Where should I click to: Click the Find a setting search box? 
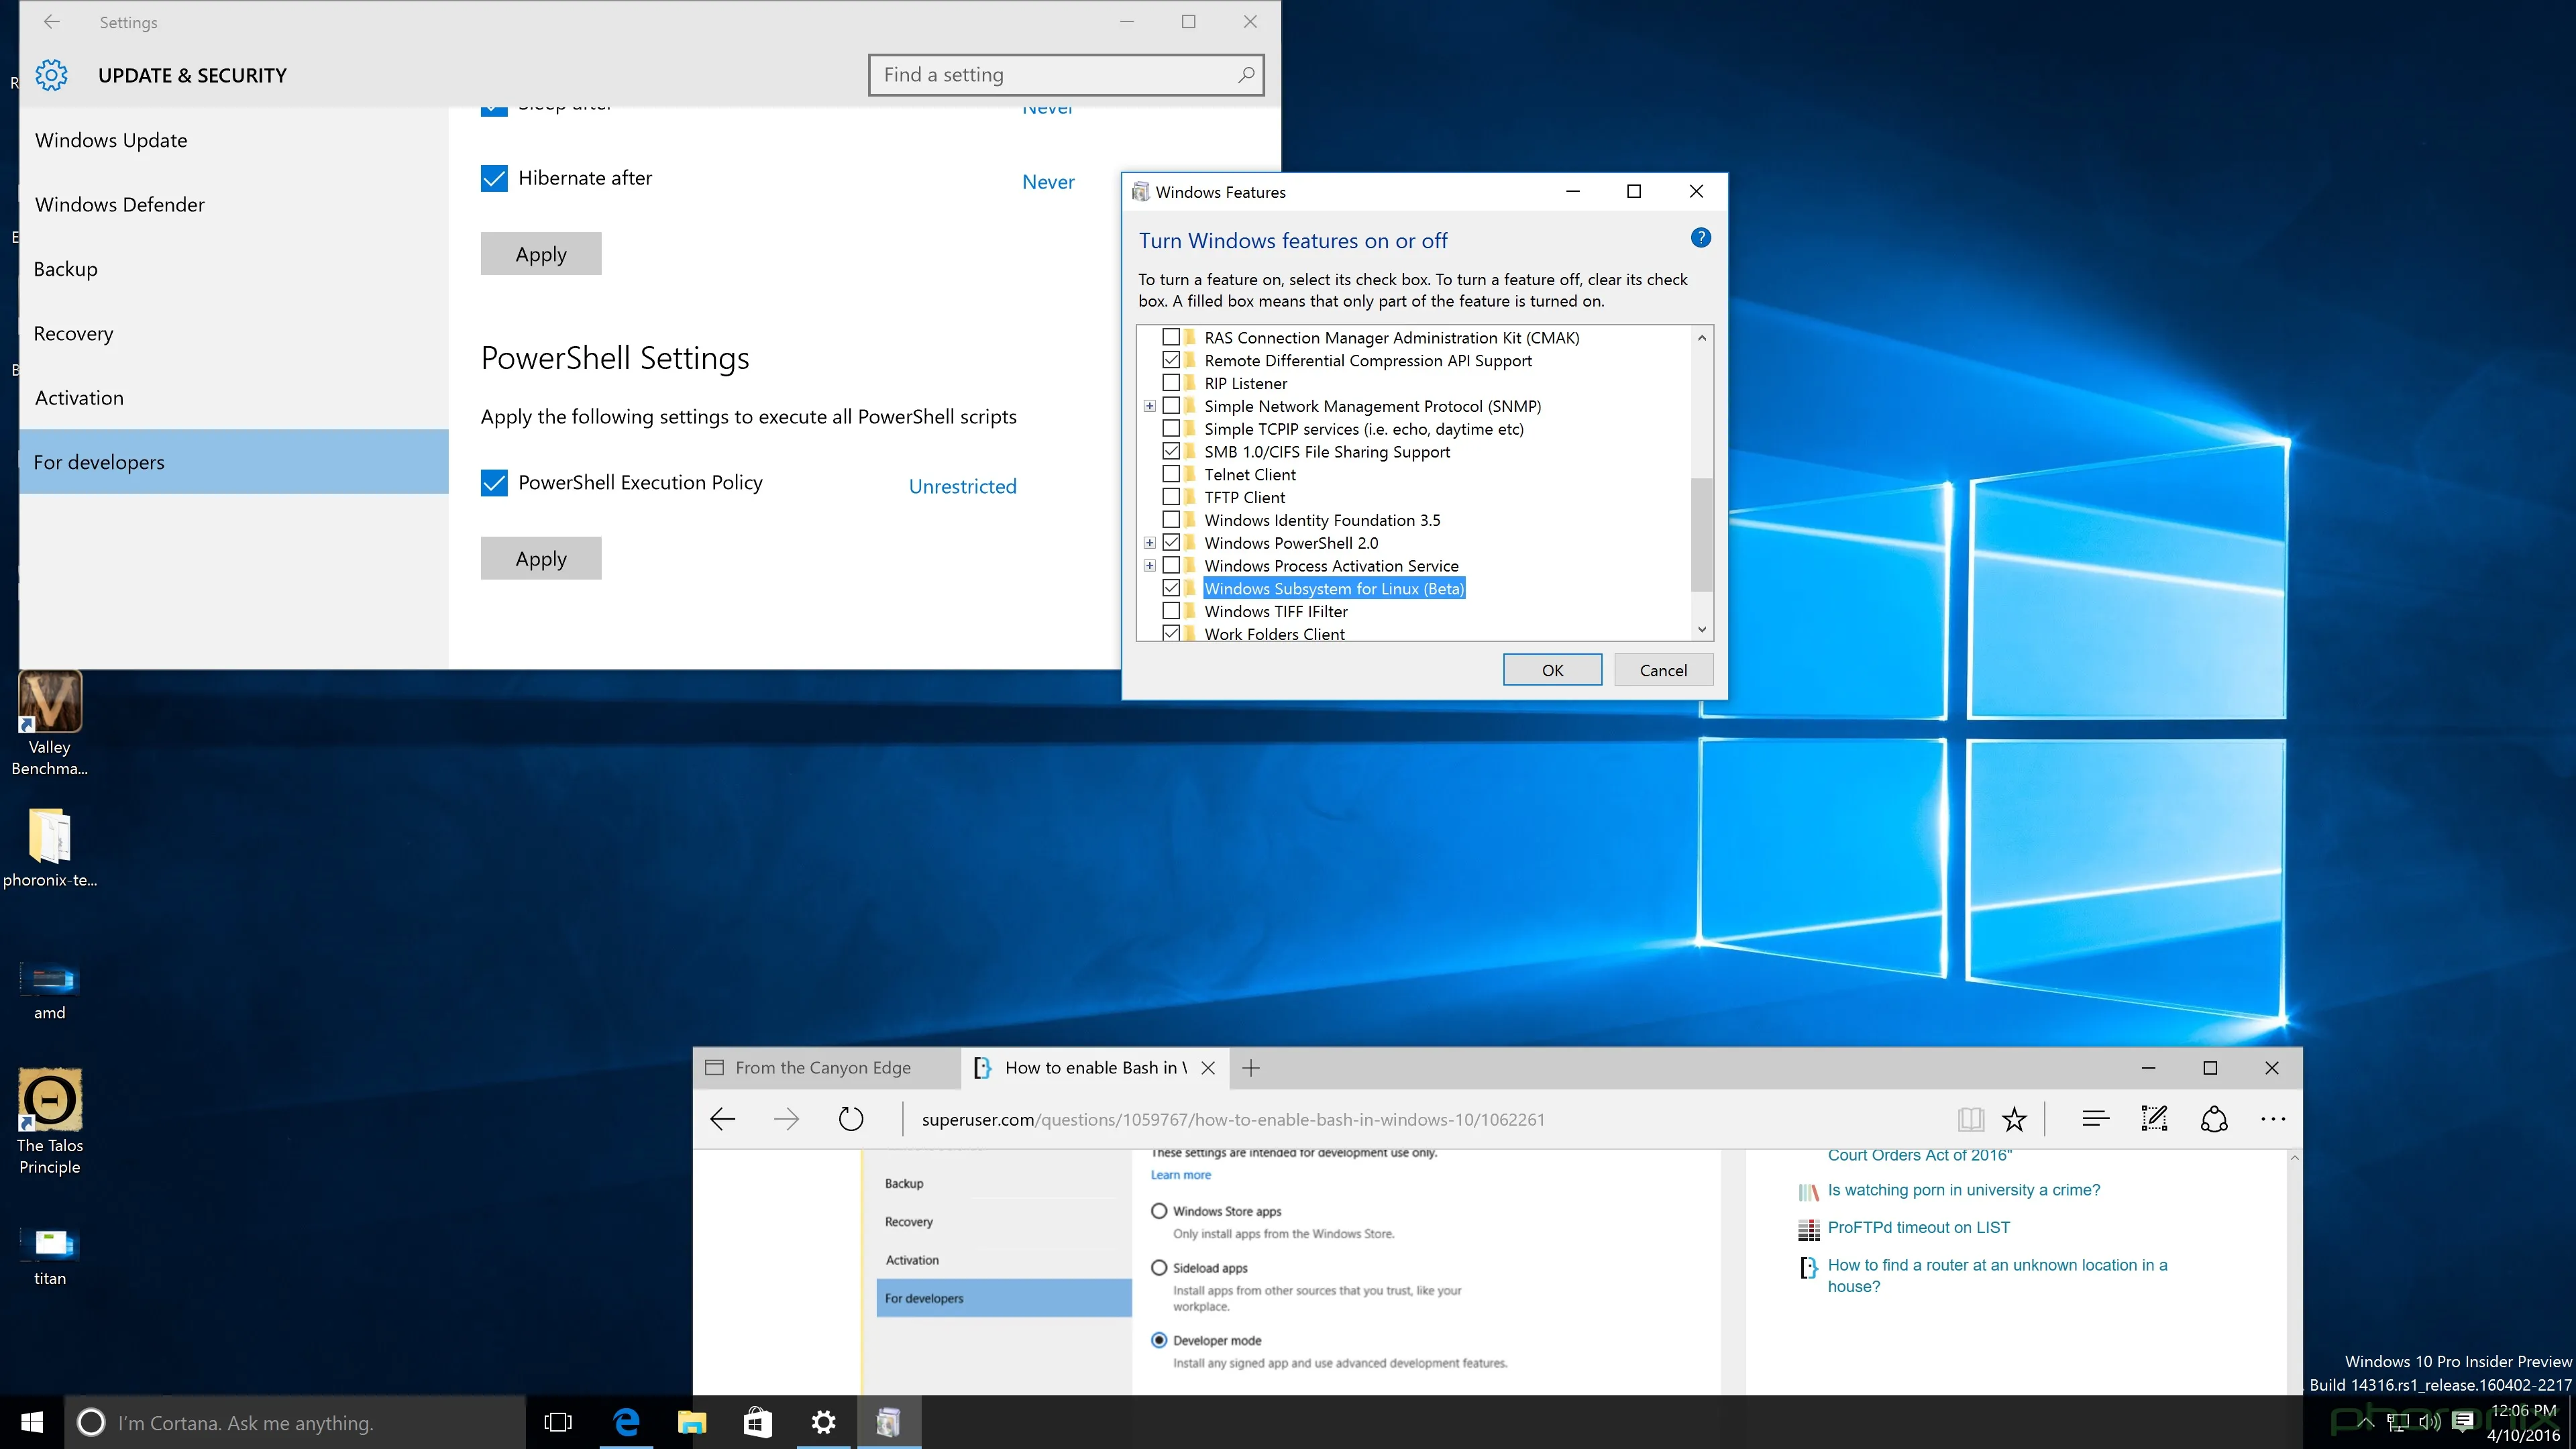click(1066, 75)
